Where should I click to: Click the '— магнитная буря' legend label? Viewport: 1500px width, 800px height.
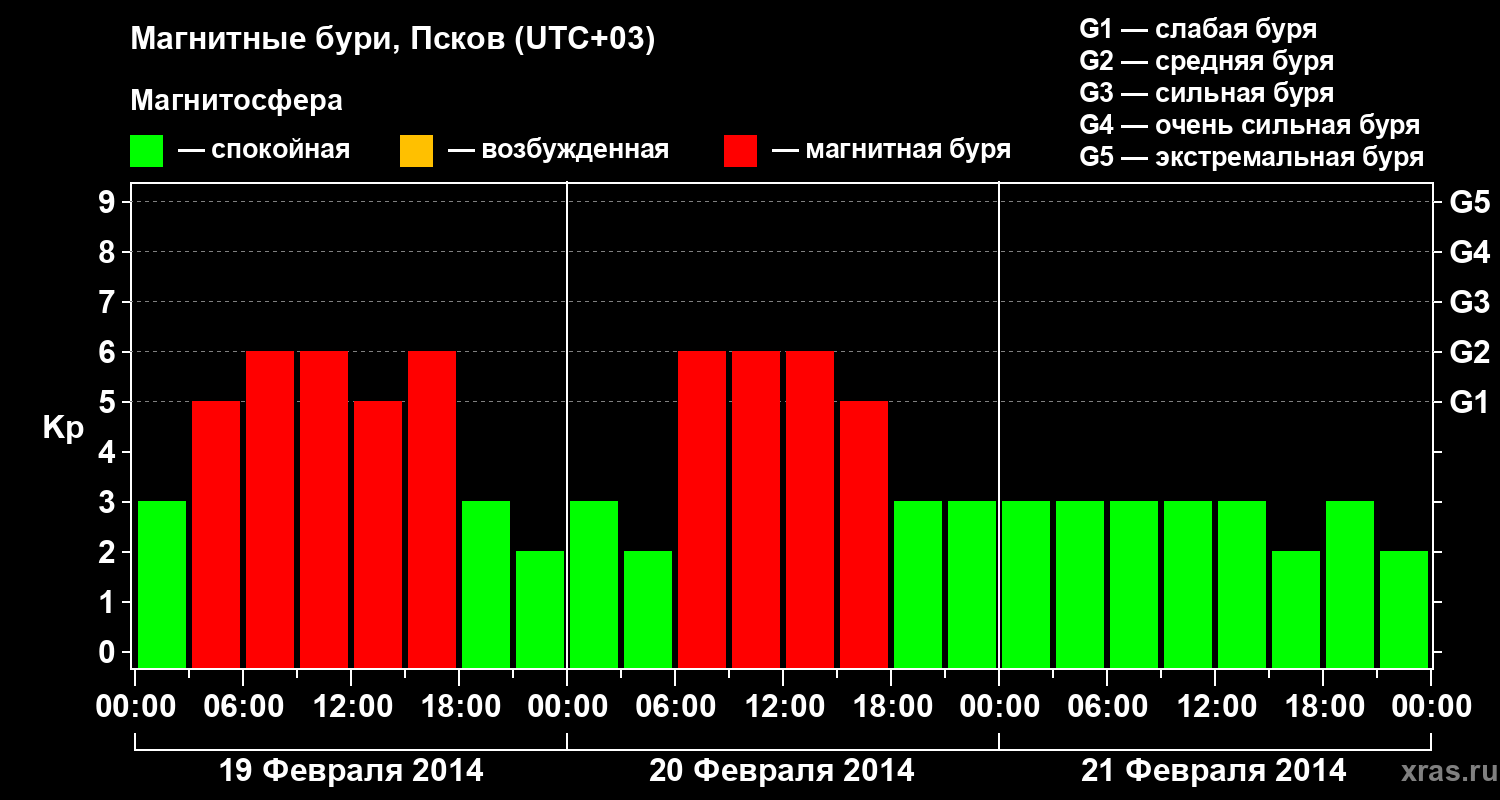(891, 150)
